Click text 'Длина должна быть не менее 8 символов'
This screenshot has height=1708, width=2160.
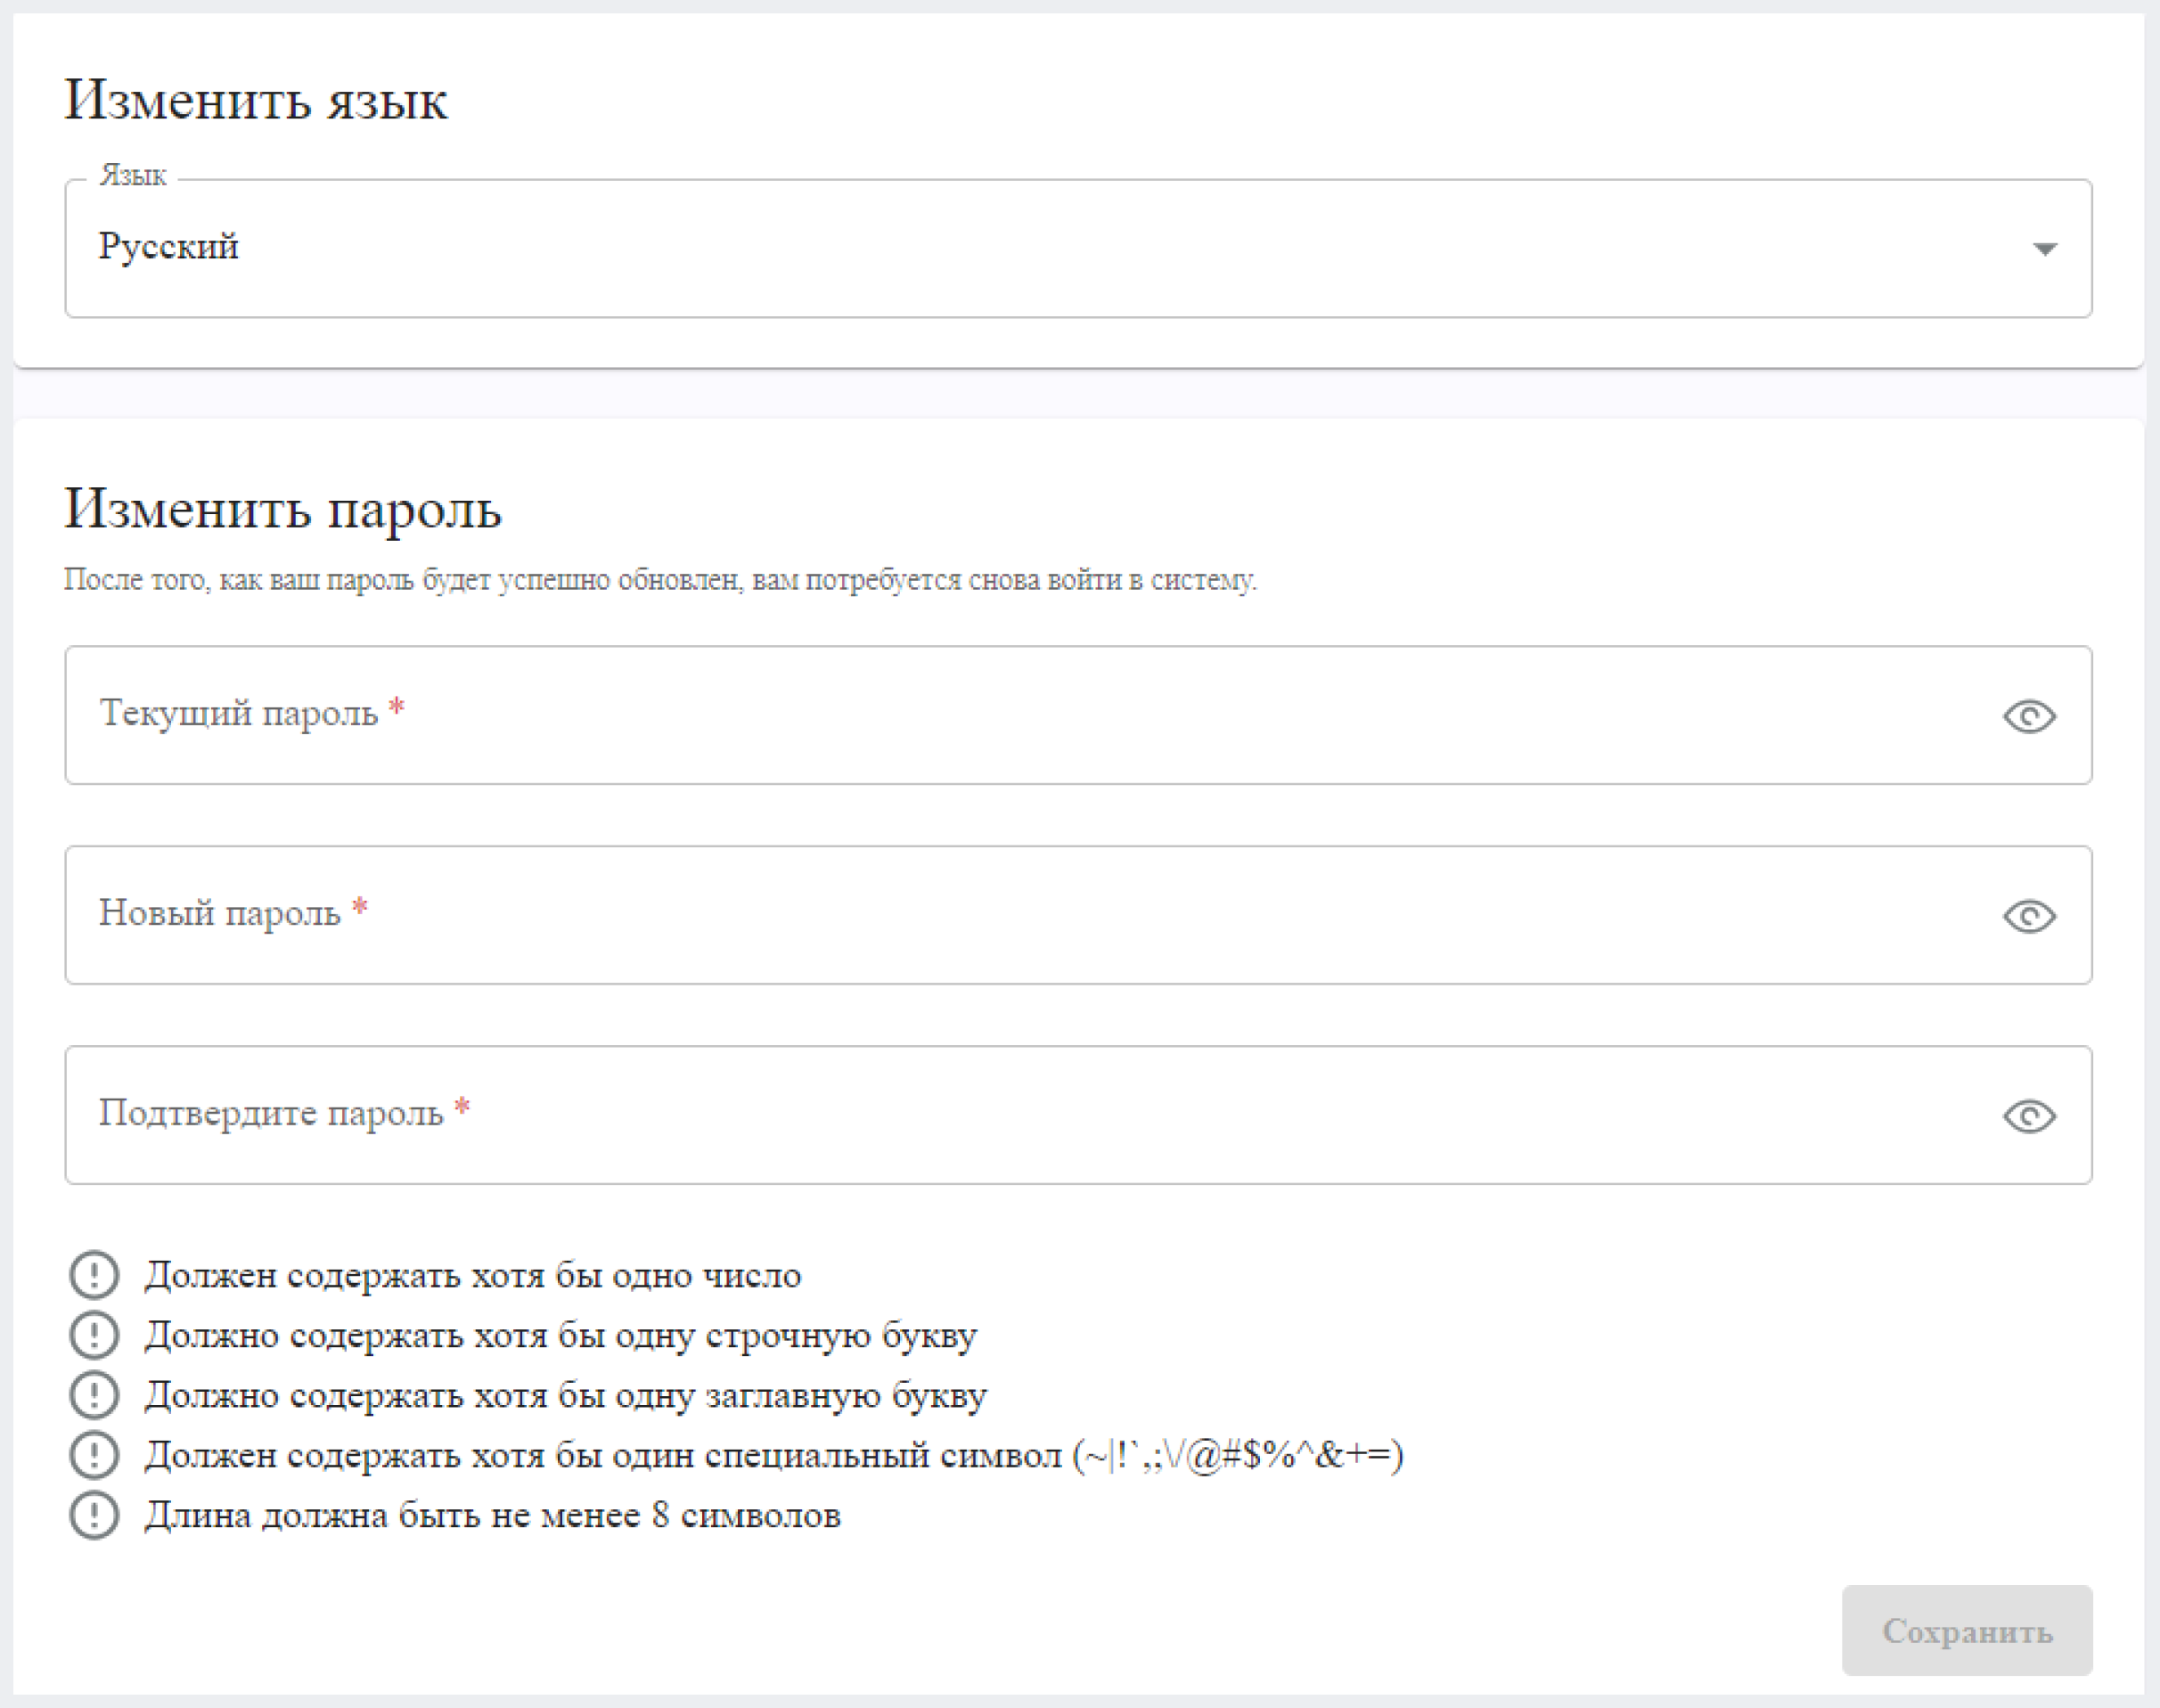point(493,1516)
